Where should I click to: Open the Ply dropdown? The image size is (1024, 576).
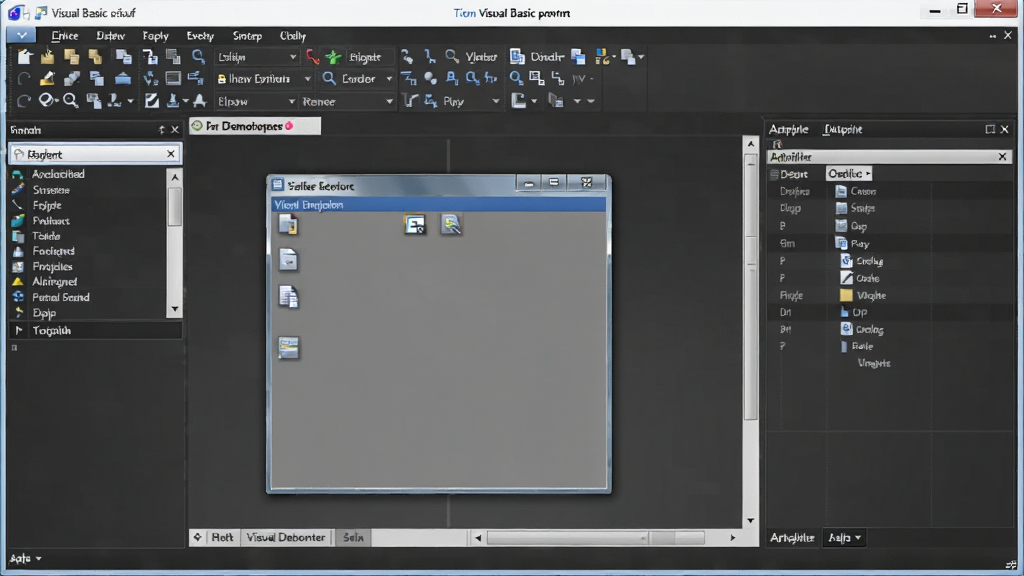coord(496,101)
